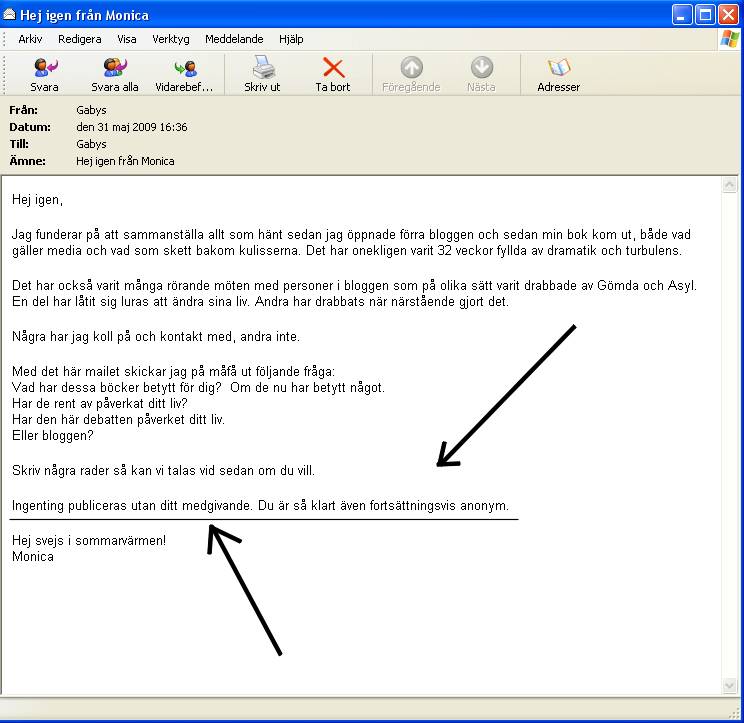Screen dimensions: 744x723
Task: Click the line 'Har de rent av påverkat ditt liv?'
Action: [x=100, y=403]
